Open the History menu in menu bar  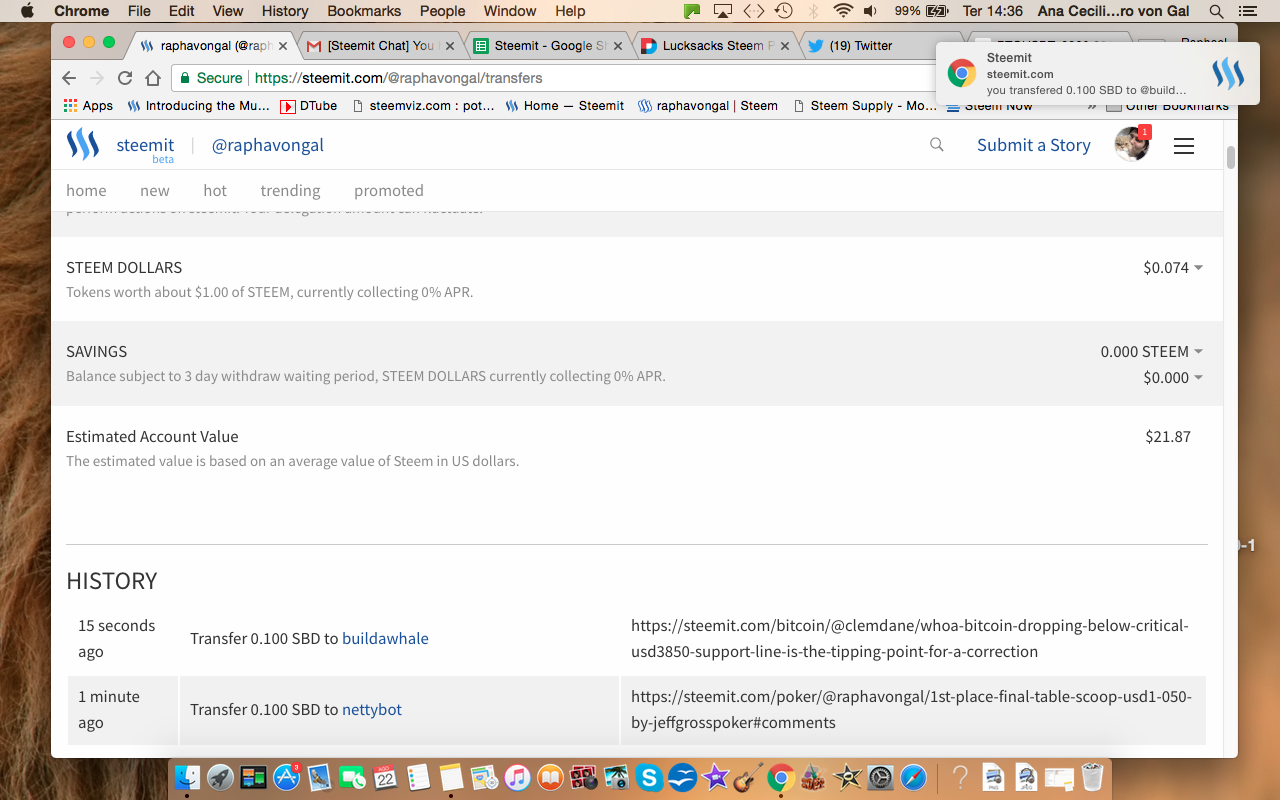285,11
